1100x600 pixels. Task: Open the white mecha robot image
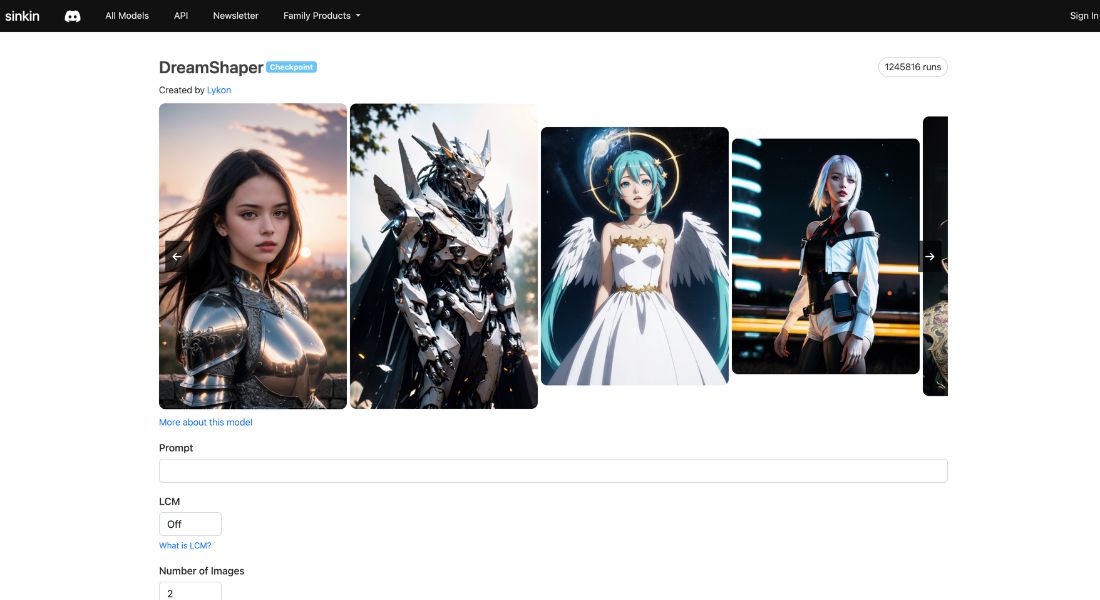point(444,256)
